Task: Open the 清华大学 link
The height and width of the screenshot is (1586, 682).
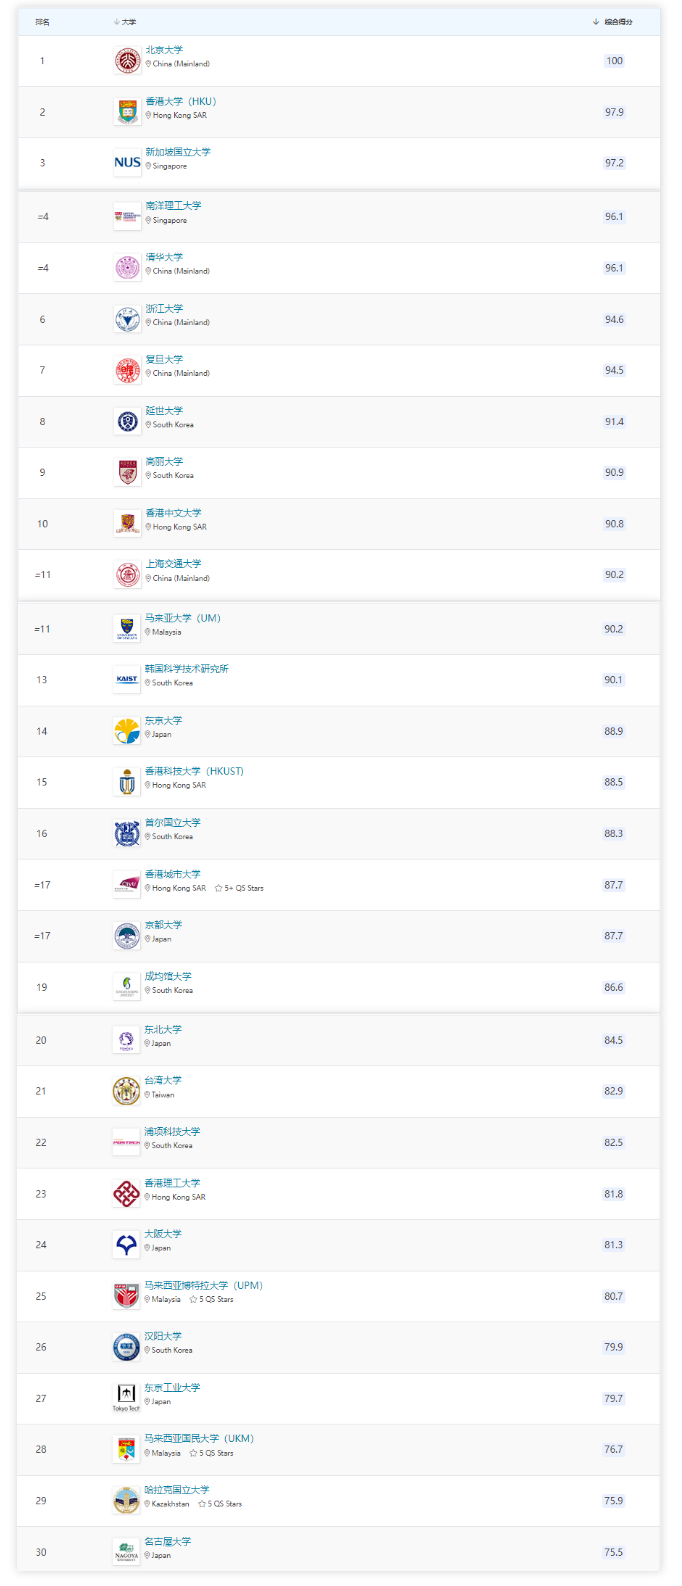Action: coord(164,257)
